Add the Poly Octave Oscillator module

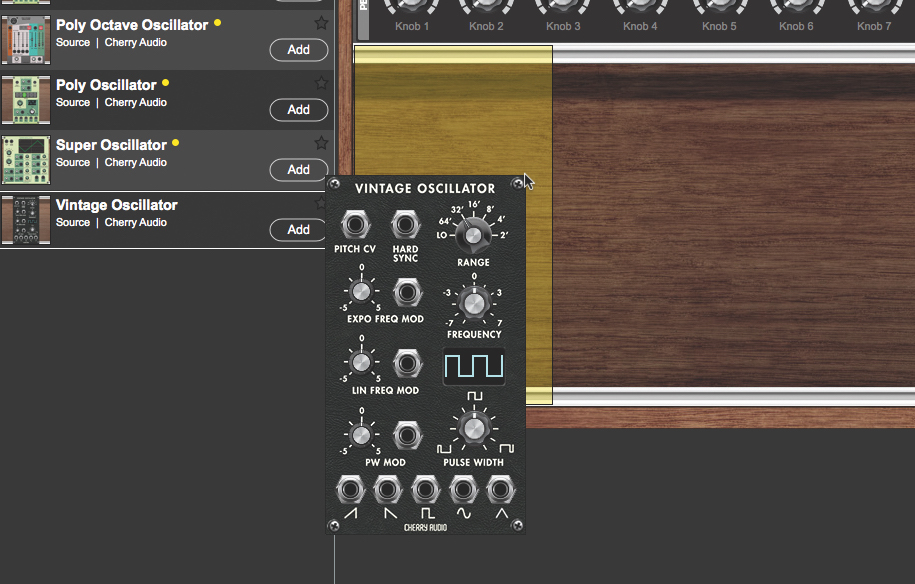click(299, 50)
